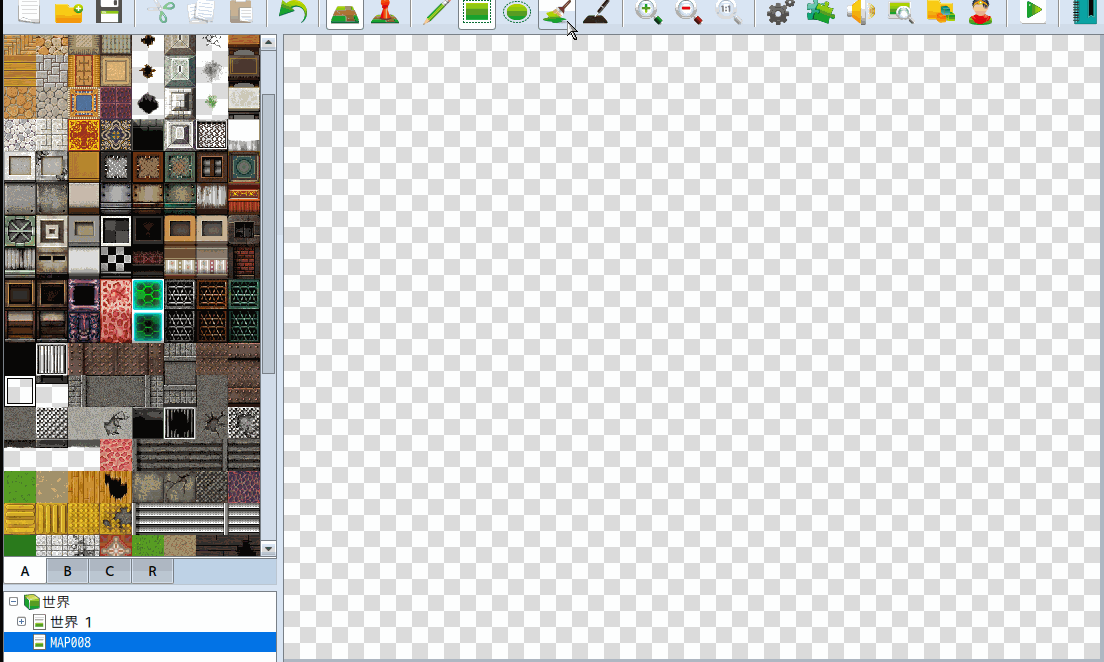Click the tileset palette scroll-down arrow
The image size is (1104, 662).
(268, 549)
